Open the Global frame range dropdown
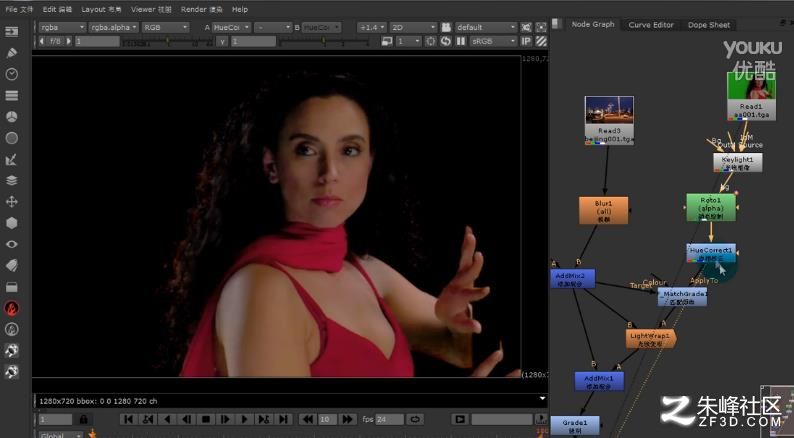The image size is (794, 438). (x=61, y=434)
